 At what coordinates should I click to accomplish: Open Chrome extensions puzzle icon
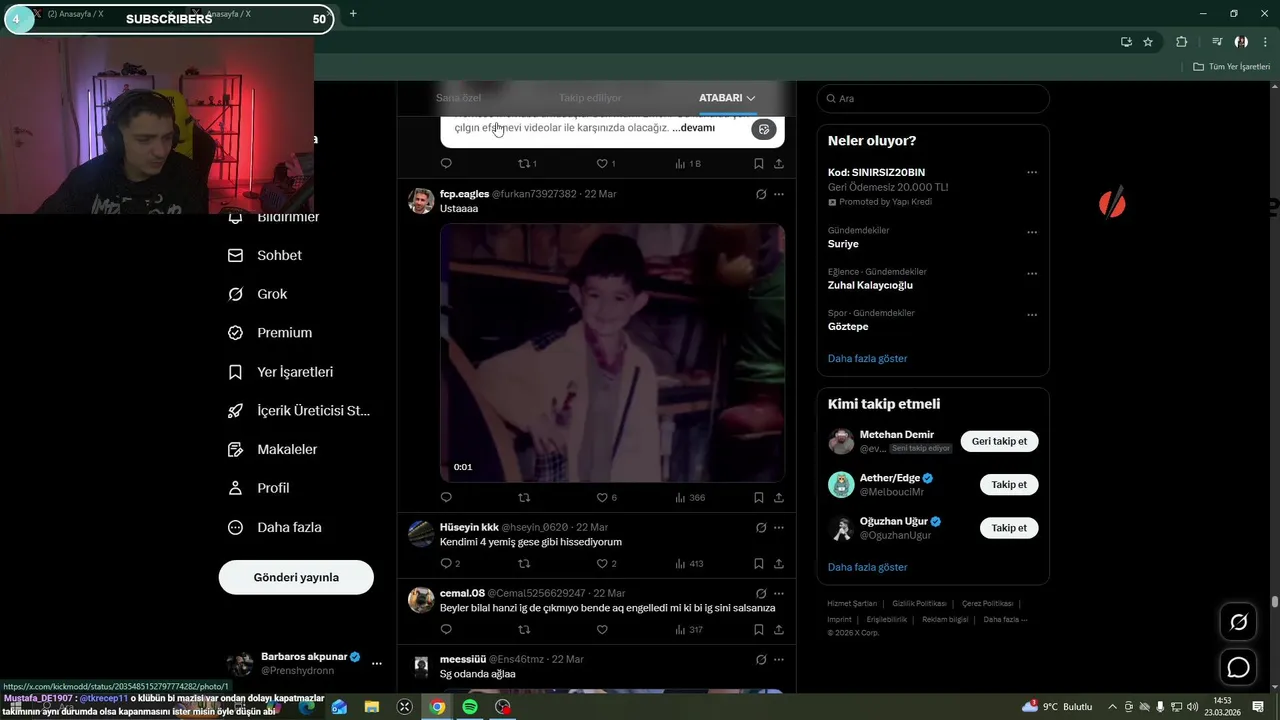(1181, 42)
